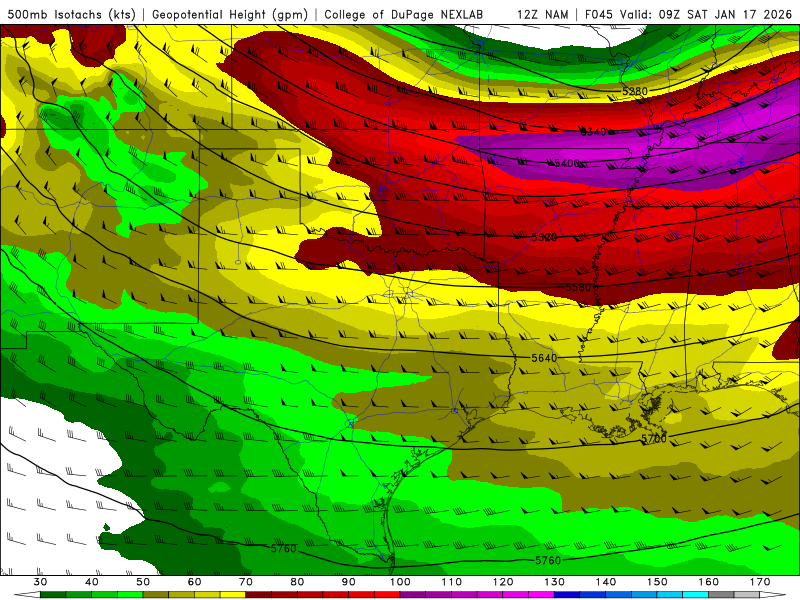
Task: Click the 120 knot colorbar label
Action: coord(503,582)
